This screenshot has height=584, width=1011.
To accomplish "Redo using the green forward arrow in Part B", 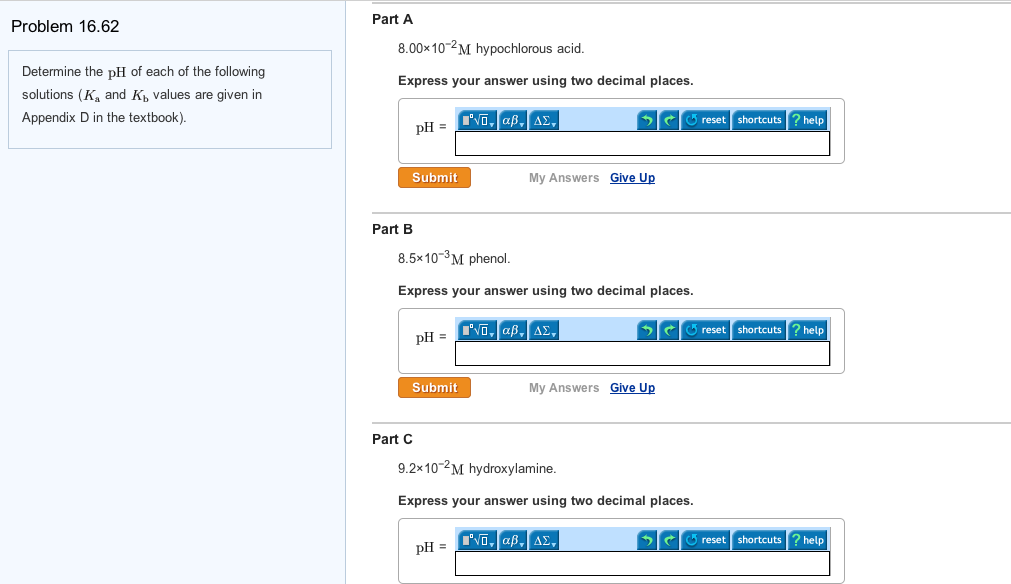I will [x=669, y=329].
